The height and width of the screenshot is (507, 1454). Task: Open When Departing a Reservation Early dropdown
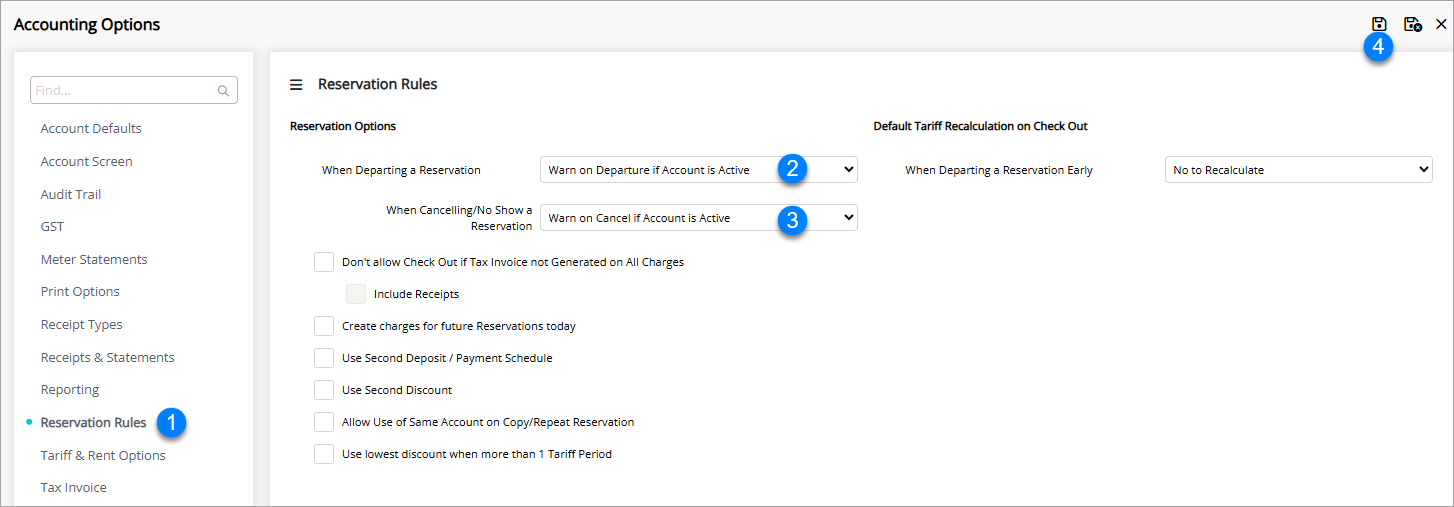[x=1298, y=170]
